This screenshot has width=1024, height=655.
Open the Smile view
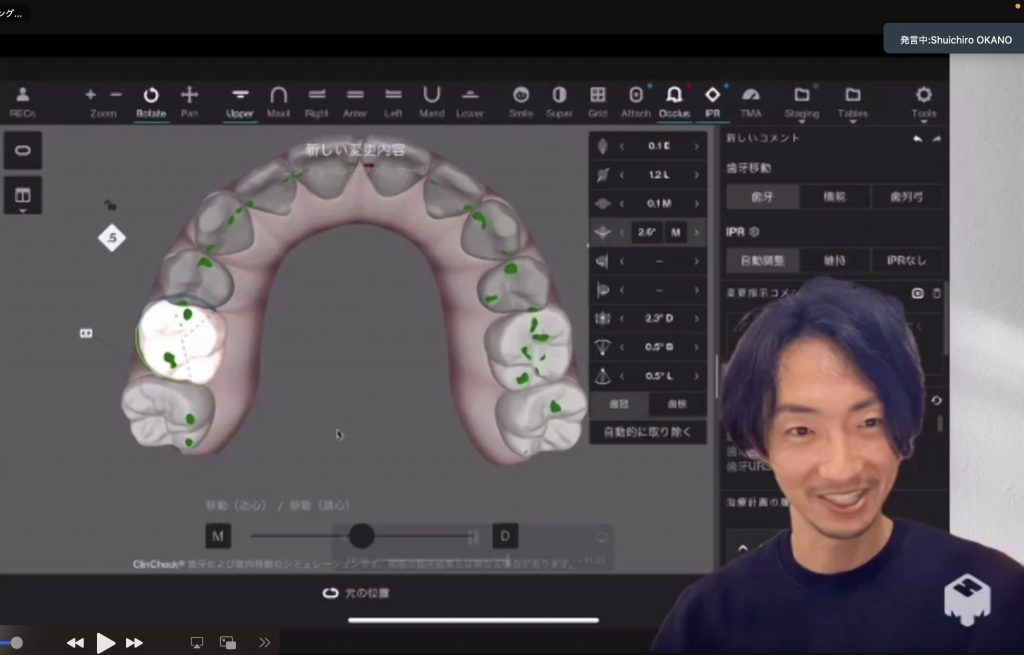(x=521, y=102)
